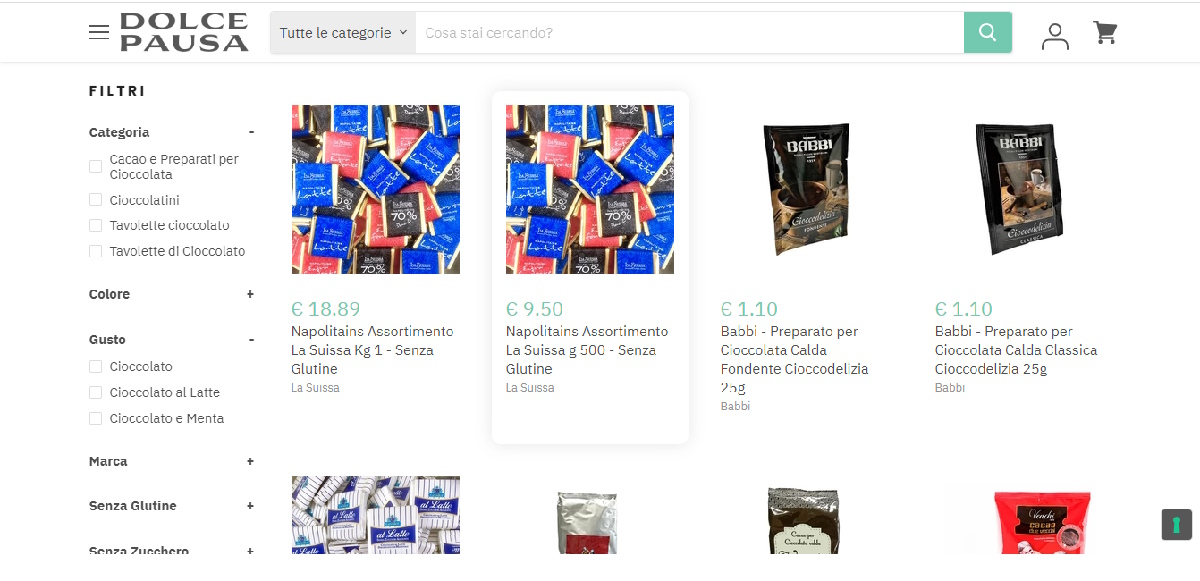Open the Napolitains 500 g product thumbnail
1200x581 pixels.
pyautogui.click(x=590, y=189)
